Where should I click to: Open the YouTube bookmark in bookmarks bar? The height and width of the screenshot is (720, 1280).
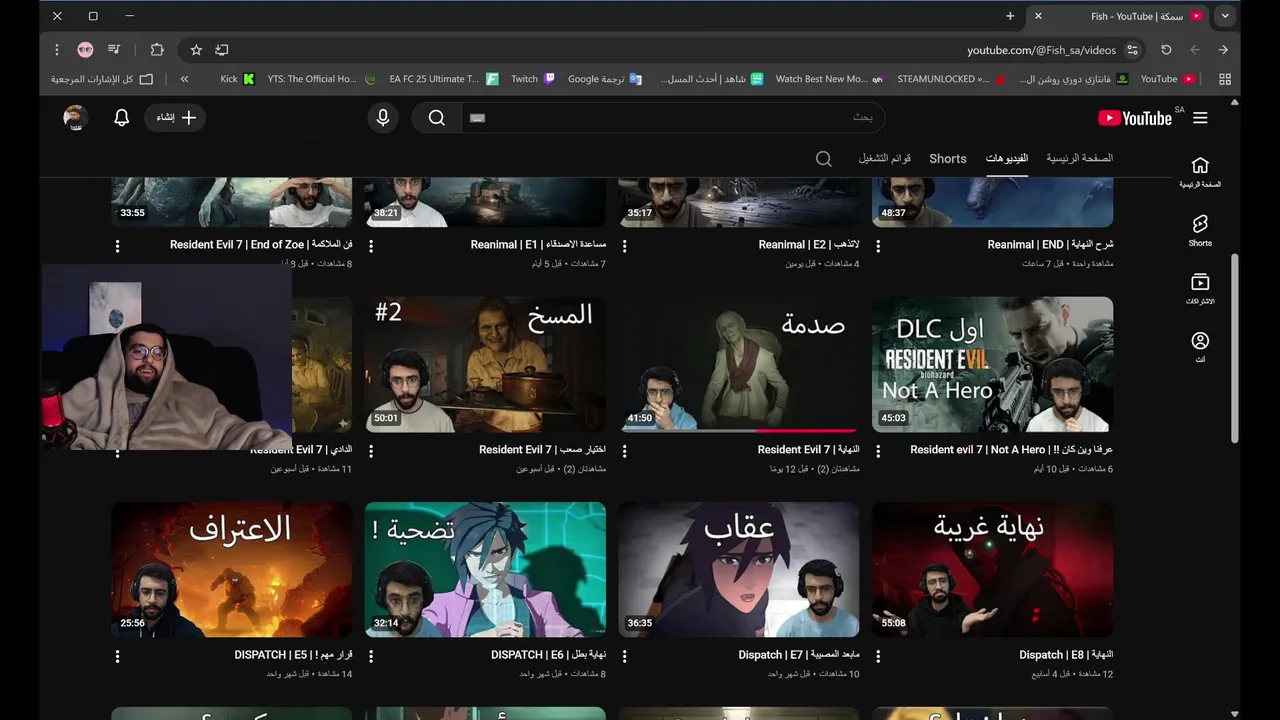(1167, 79)
